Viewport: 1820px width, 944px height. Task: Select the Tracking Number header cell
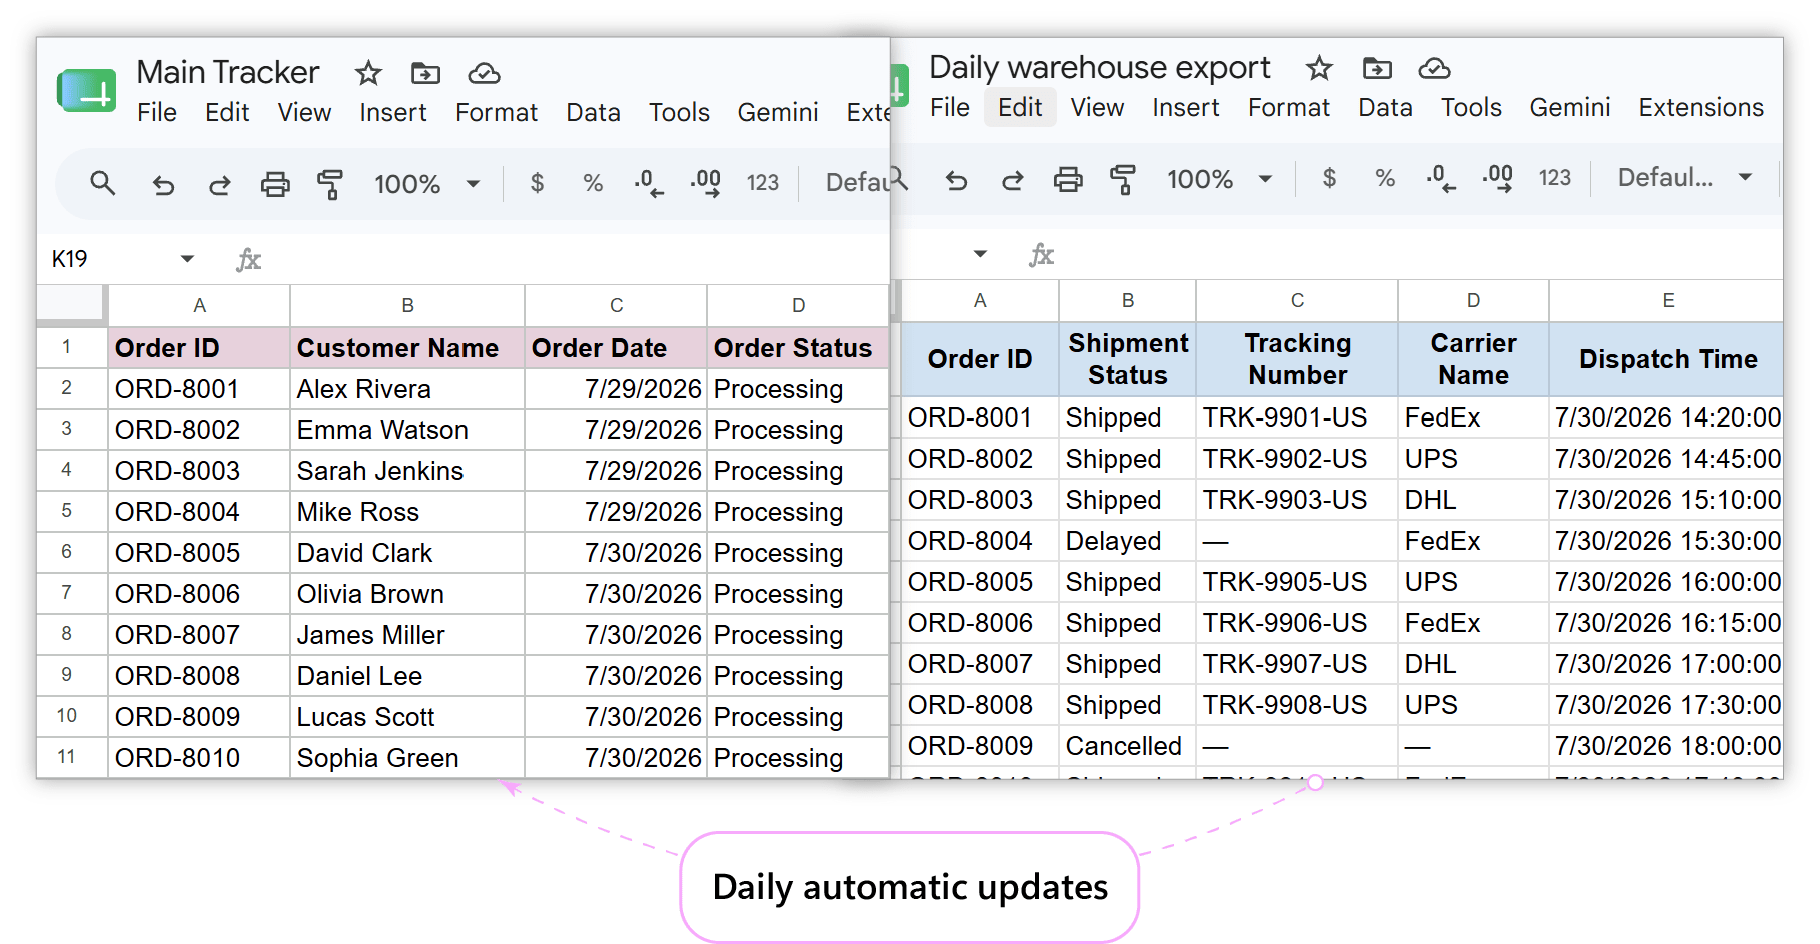coord(1297,359)
